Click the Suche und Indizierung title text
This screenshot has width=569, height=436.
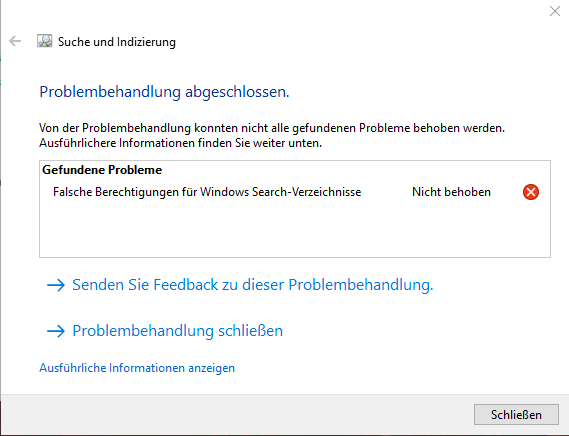click(116, 42)
